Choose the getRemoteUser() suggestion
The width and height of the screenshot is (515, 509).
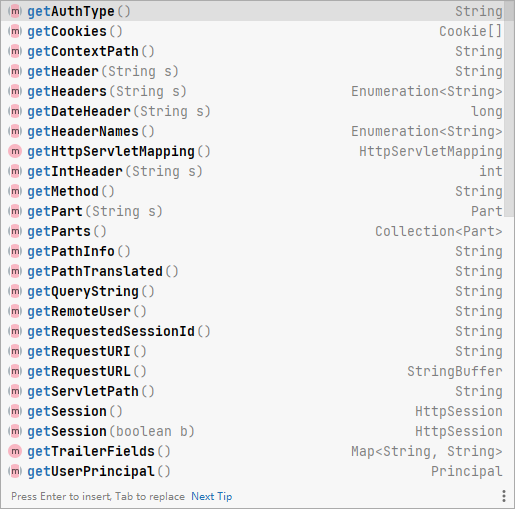click(x=253, y=311)
